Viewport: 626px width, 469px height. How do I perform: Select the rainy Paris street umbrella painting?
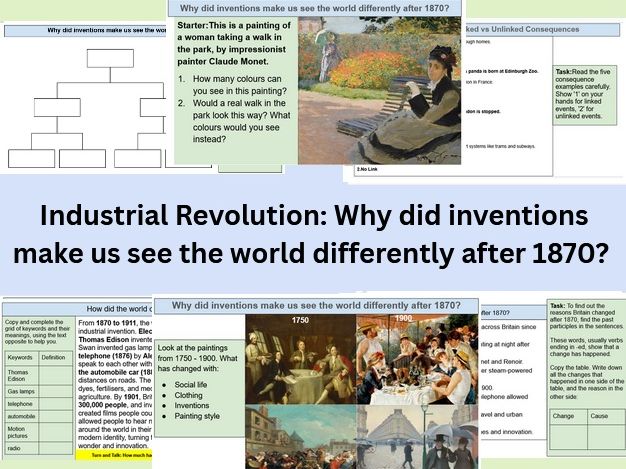[x=417, y=437]
